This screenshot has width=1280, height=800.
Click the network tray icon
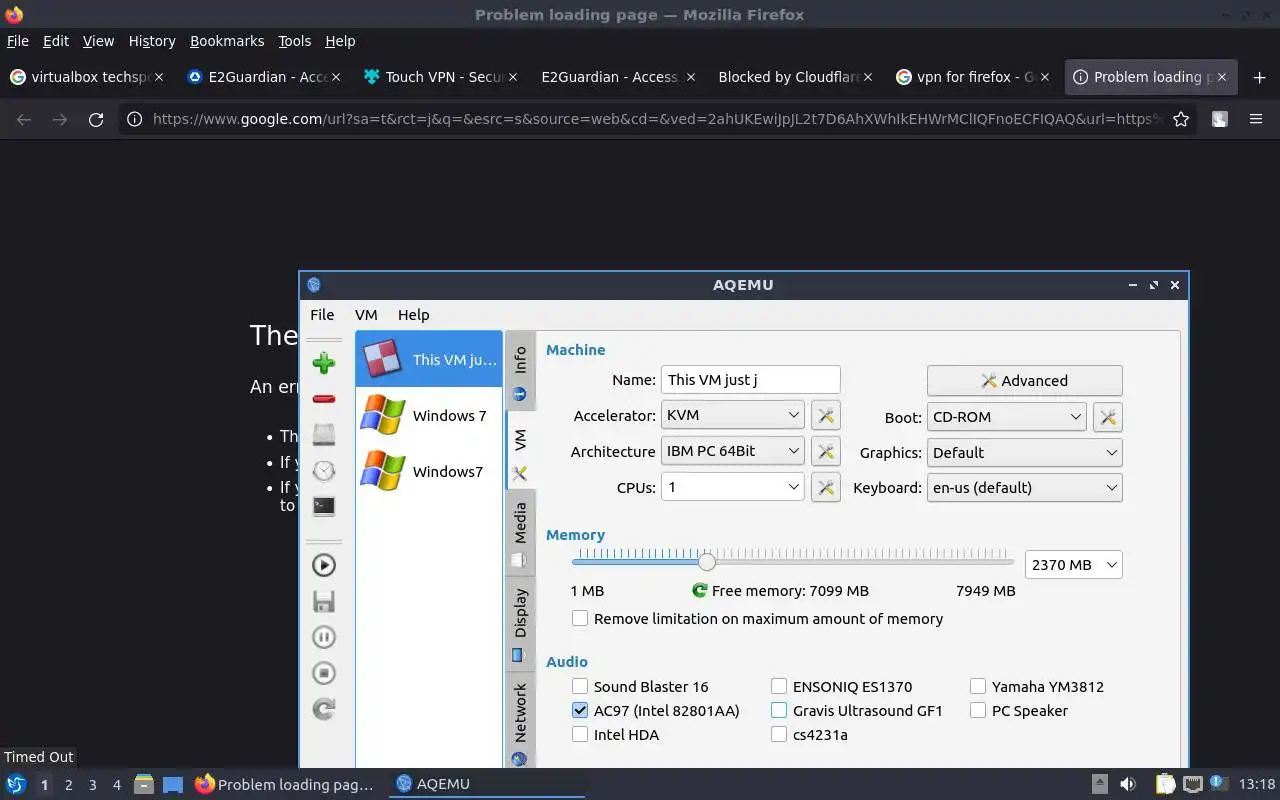coord(1192,784)
